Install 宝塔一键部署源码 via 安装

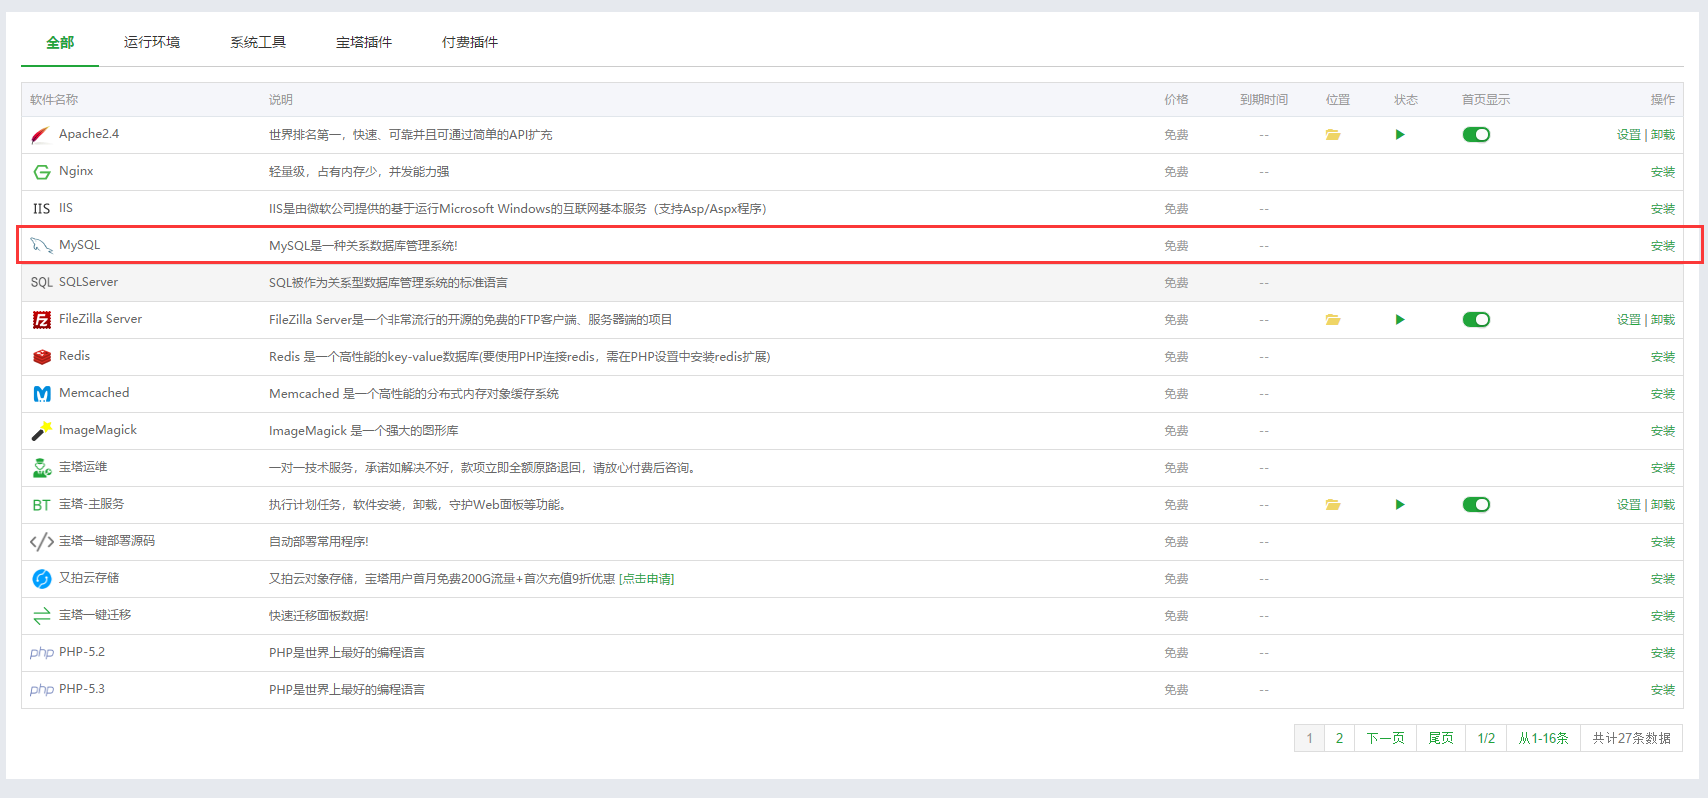pos(1663,542)
